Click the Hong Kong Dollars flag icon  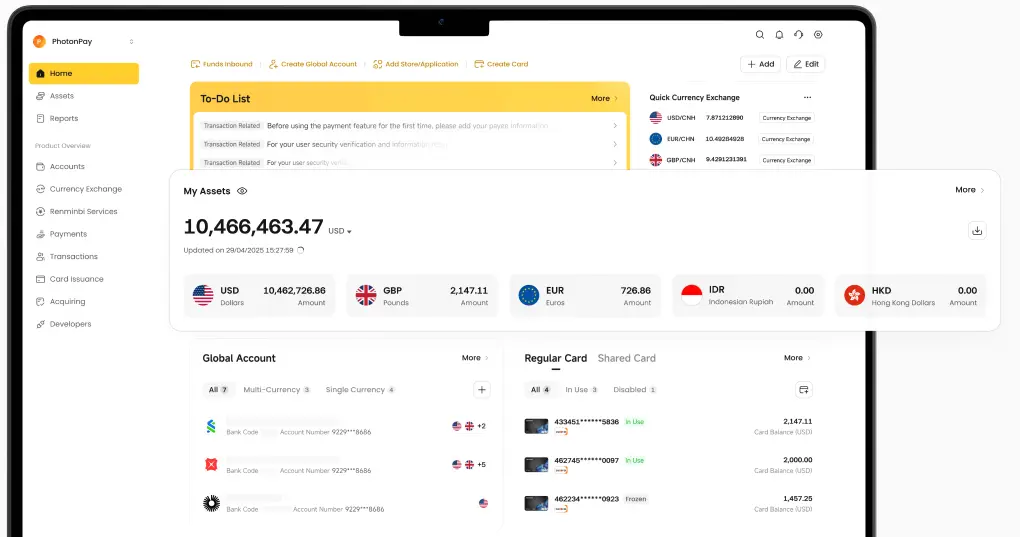(x=854, y=295)
